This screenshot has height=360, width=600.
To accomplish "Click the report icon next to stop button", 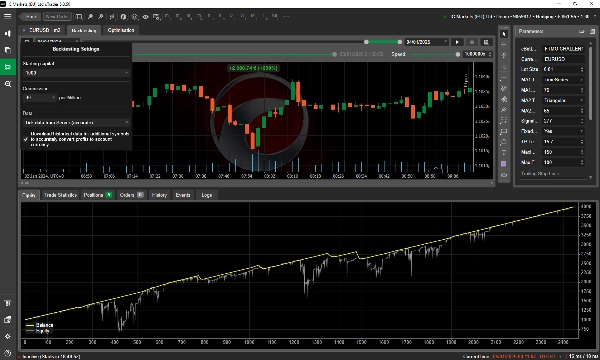I will click(486, 42).
